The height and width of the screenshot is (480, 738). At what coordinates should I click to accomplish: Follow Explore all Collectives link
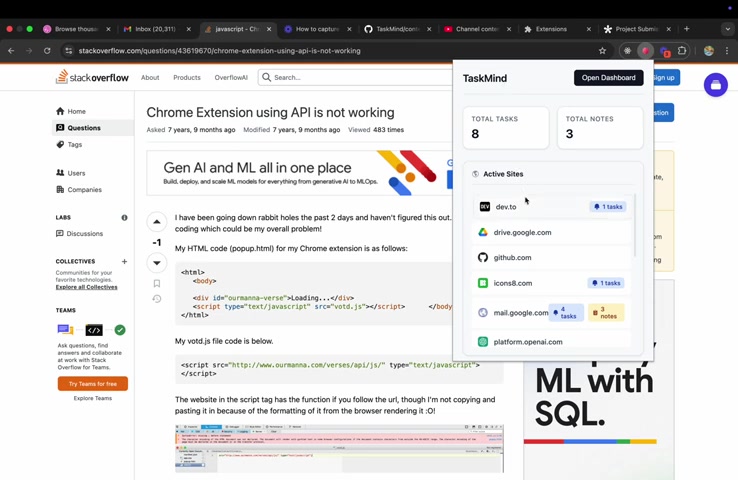tap(87, 287)
